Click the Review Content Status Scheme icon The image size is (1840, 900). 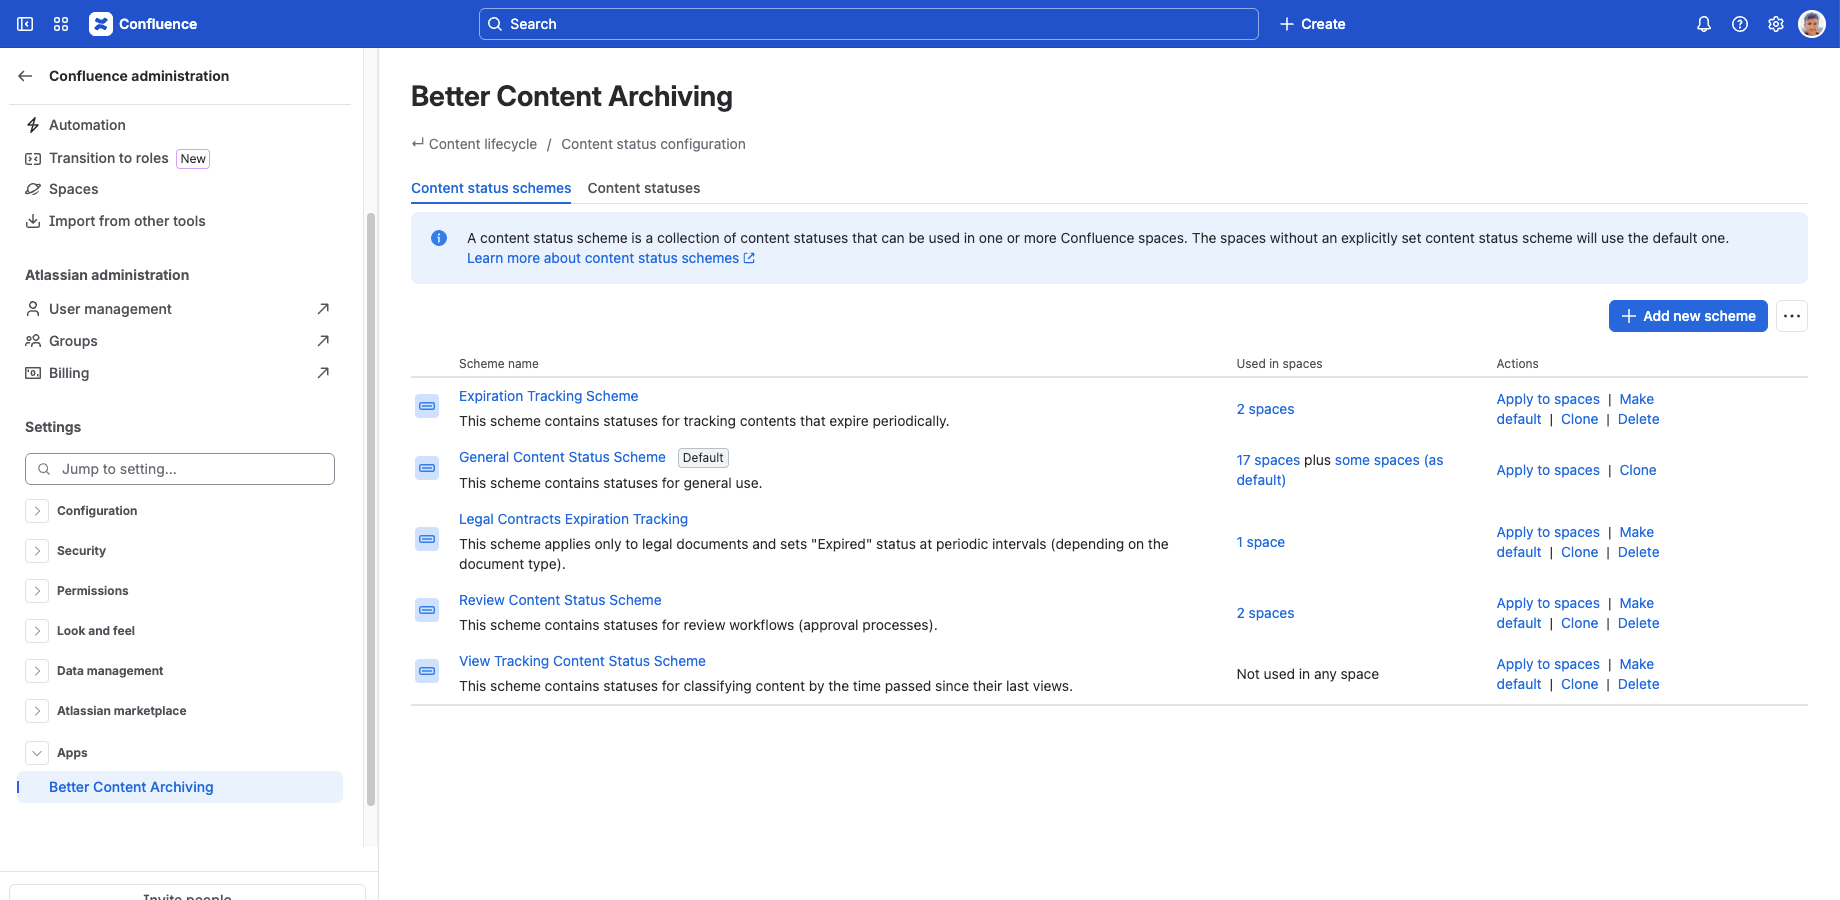tap(427, 610)
